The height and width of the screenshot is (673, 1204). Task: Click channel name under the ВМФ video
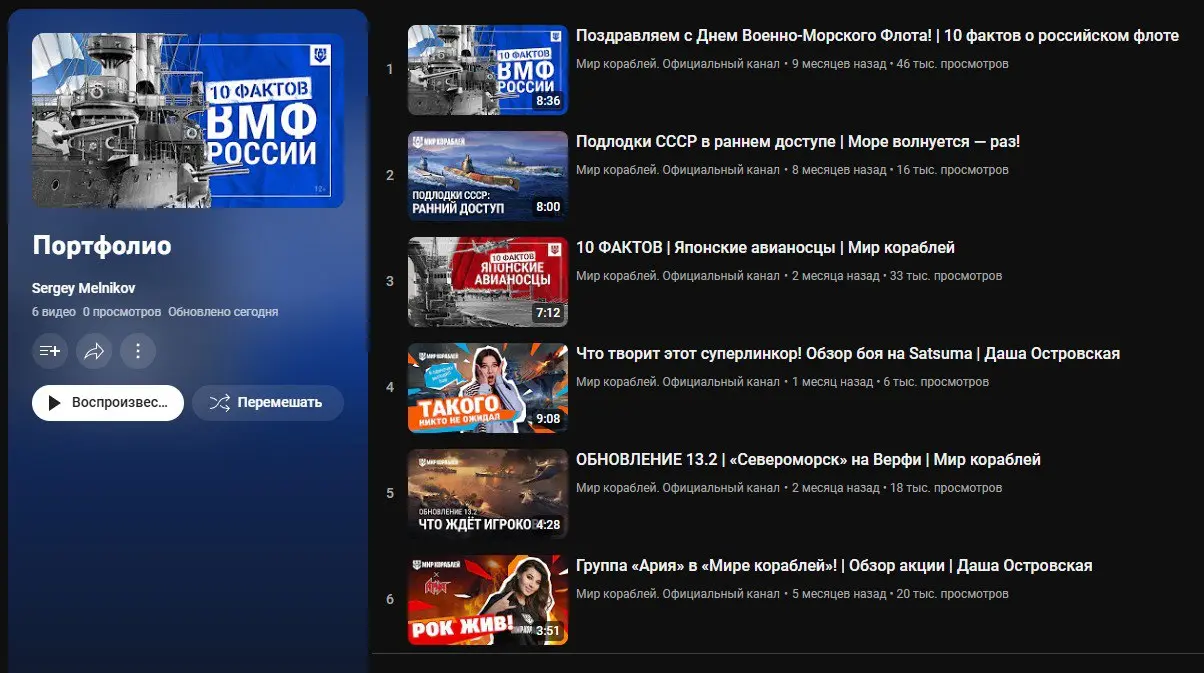(678, 64)
